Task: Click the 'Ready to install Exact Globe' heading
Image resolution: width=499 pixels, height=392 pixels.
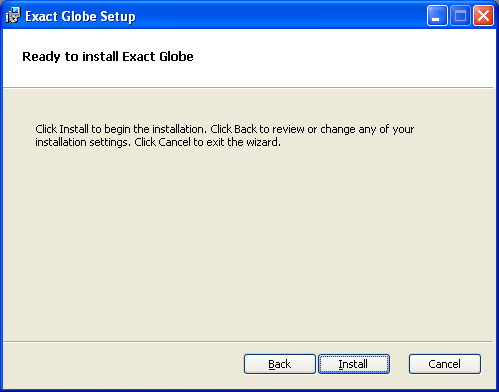Action: coord(108,57)
